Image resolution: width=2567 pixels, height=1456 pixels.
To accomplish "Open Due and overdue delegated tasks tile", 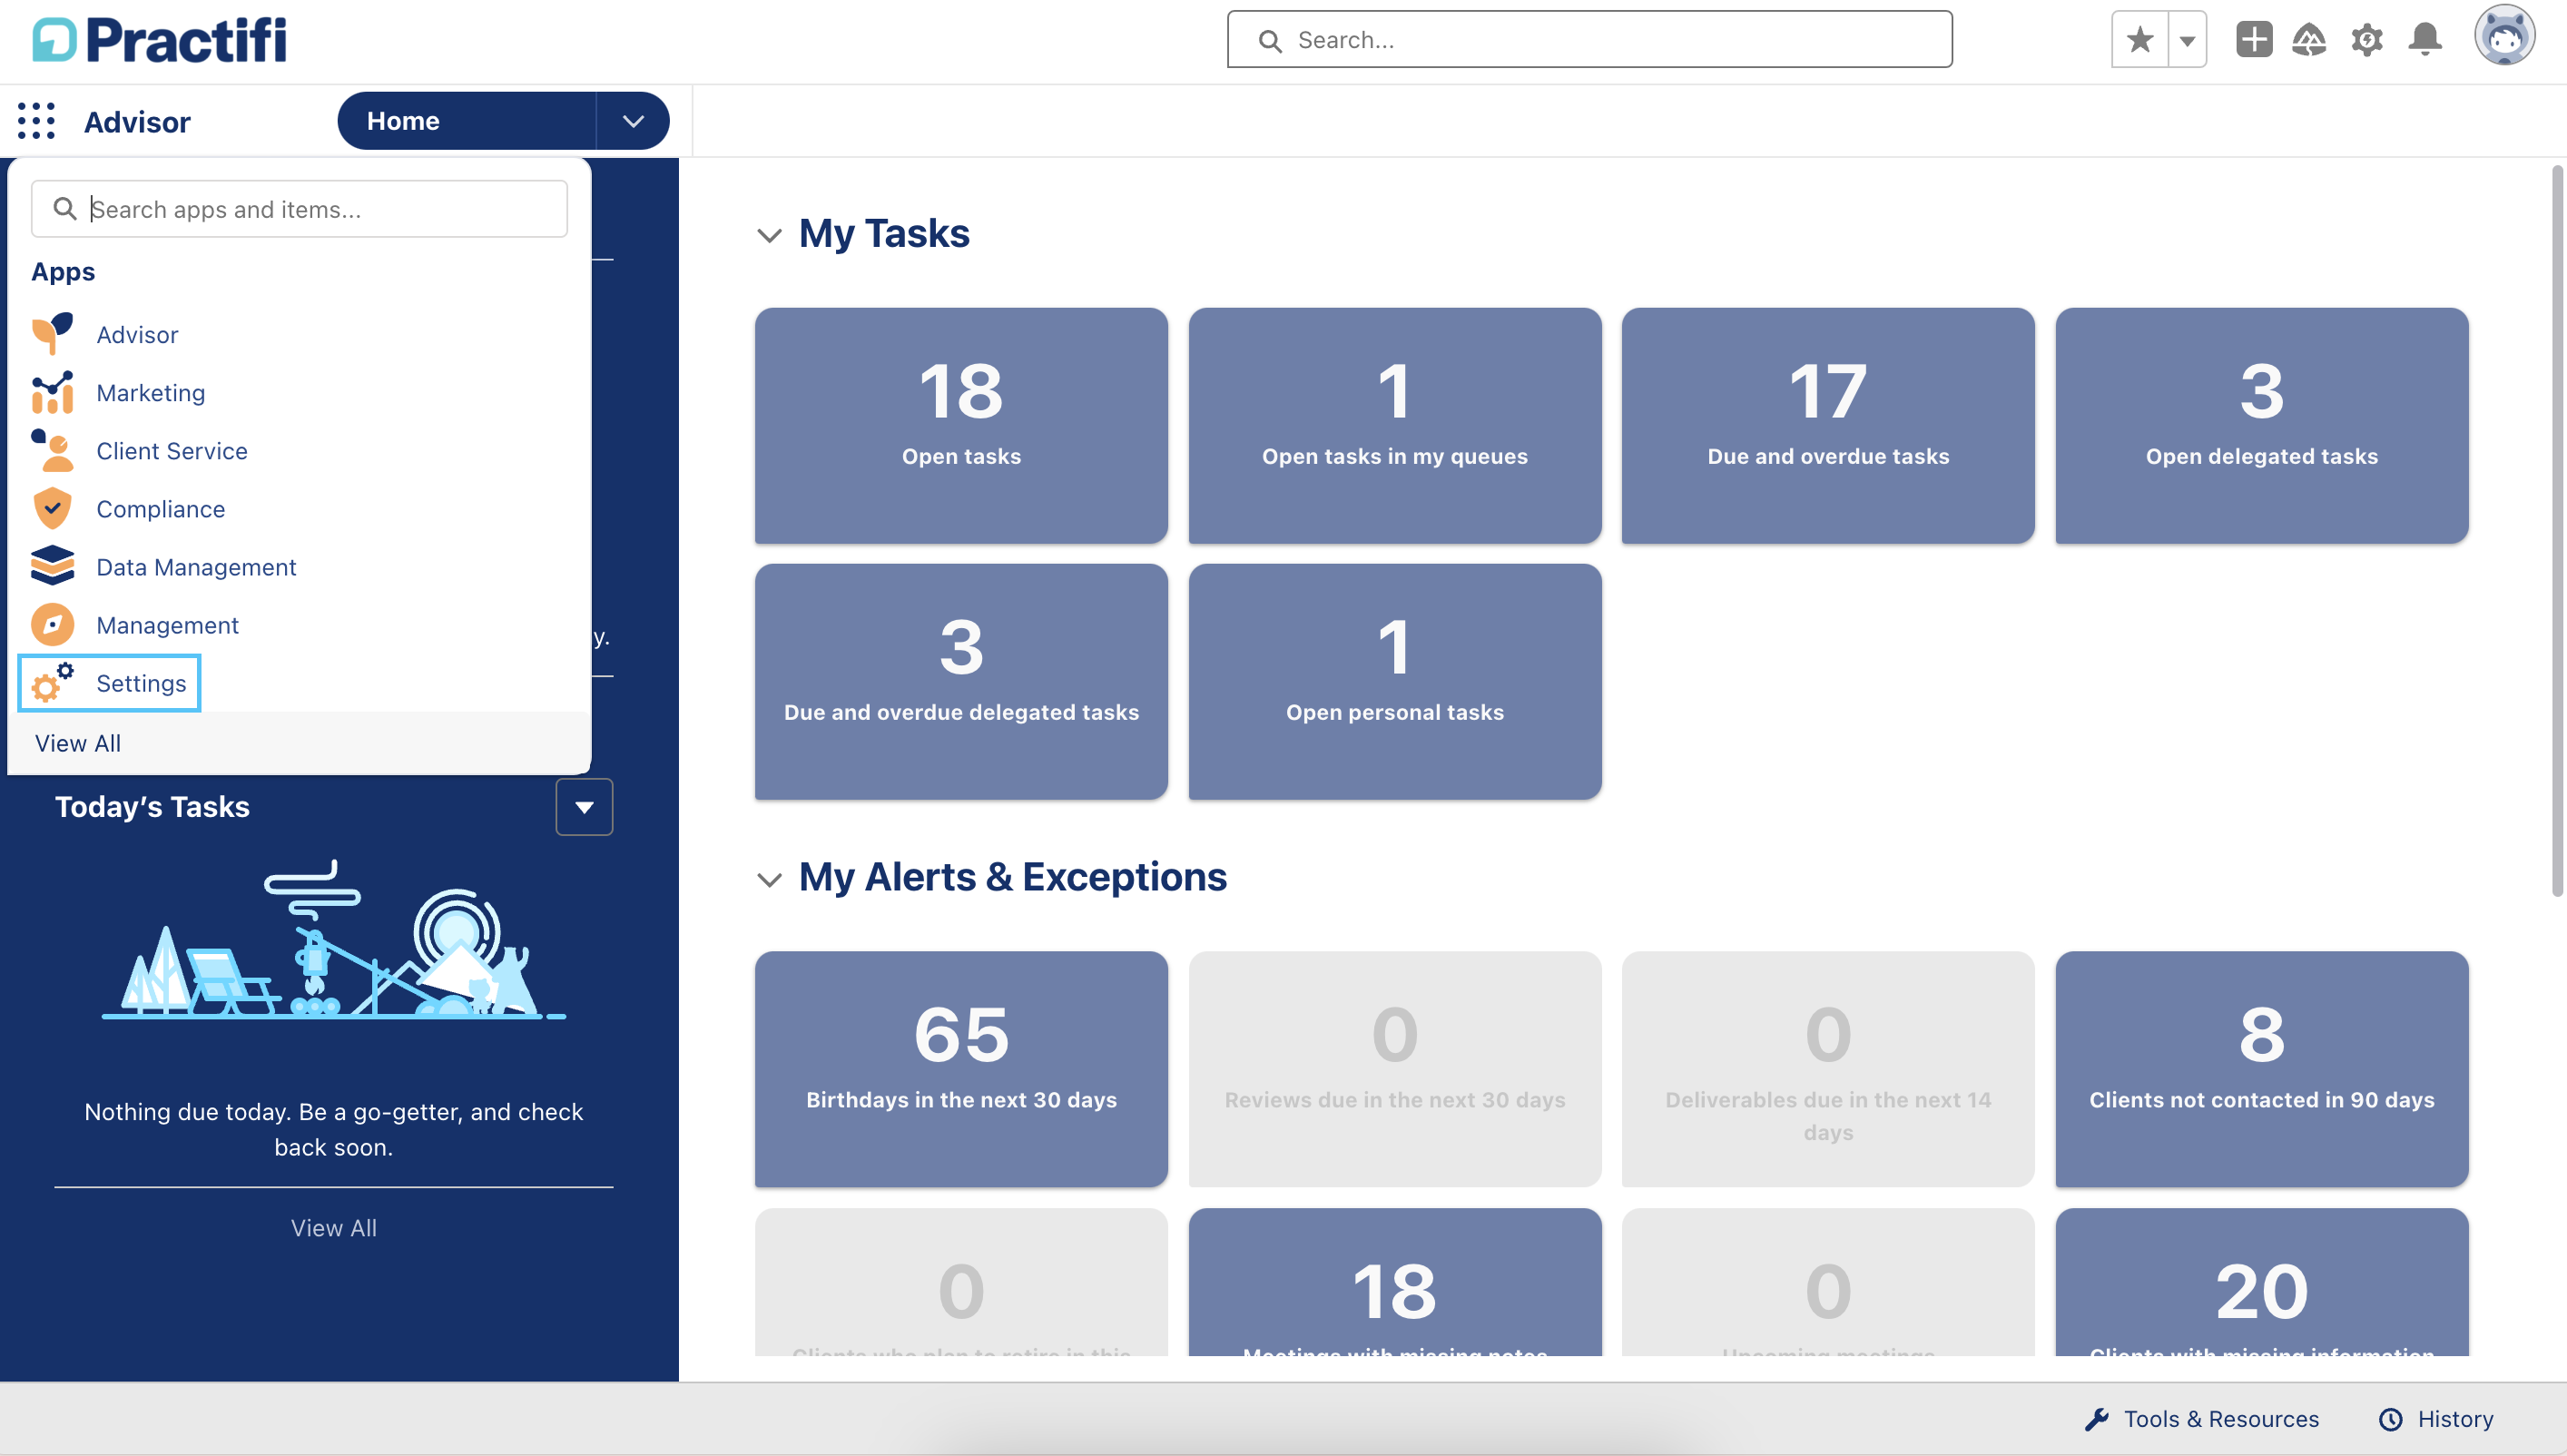I will [961, 681].
